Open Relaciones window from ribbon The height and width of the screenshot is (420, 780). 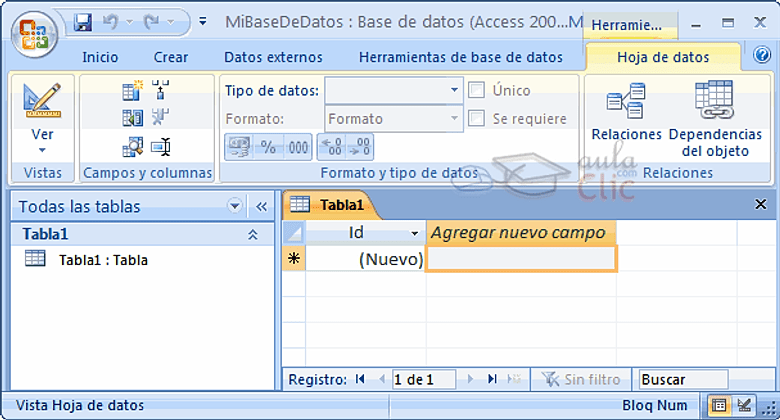[x=626, y=111]
